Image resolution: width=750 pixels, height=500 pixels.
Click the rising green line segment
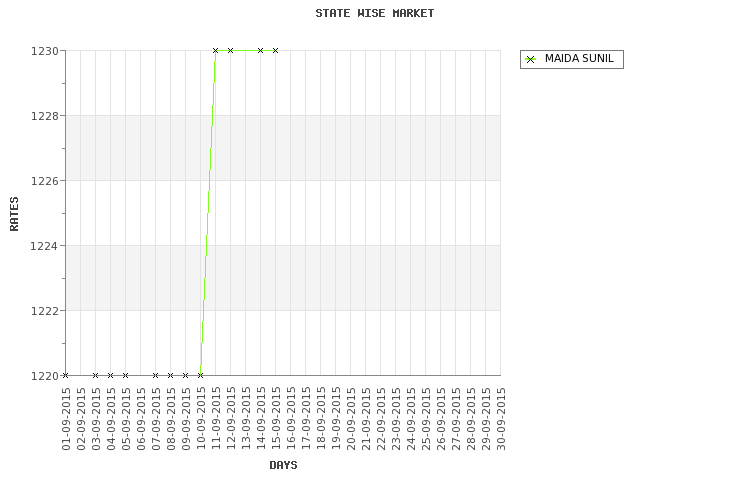[x=208, y=213]
